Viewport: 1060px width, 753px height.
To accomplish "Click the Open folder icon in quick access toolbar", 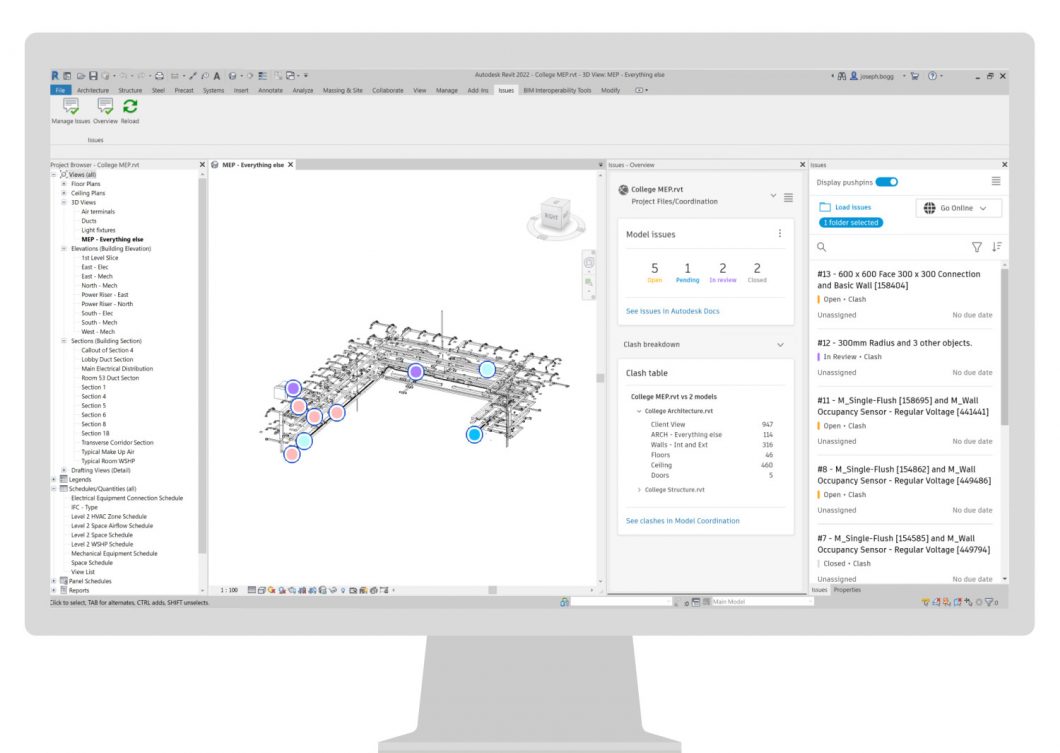I will click(81, 76).
